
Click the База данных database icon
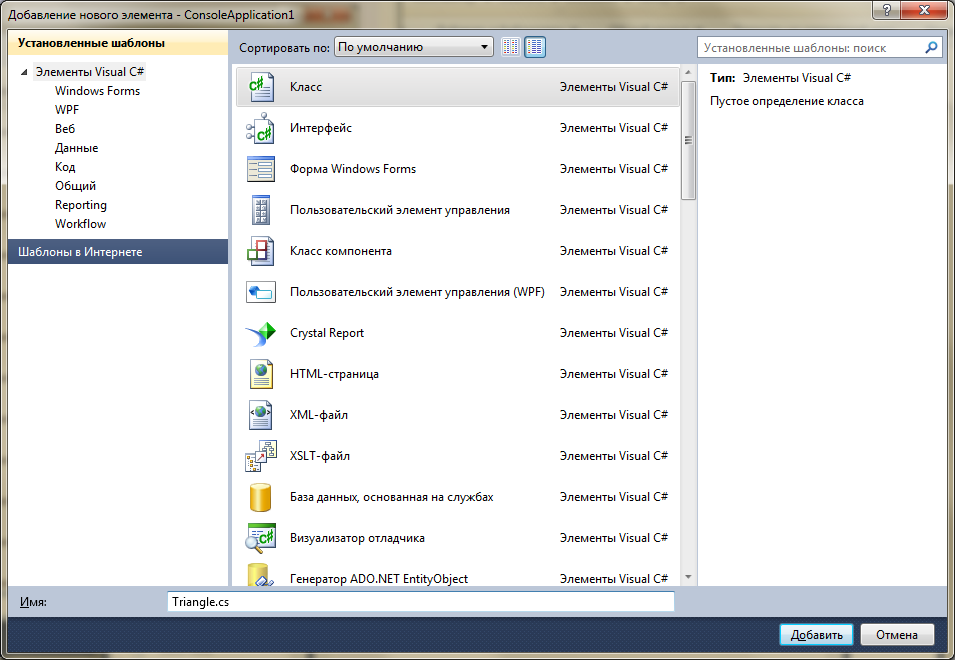tap(260, 497)
